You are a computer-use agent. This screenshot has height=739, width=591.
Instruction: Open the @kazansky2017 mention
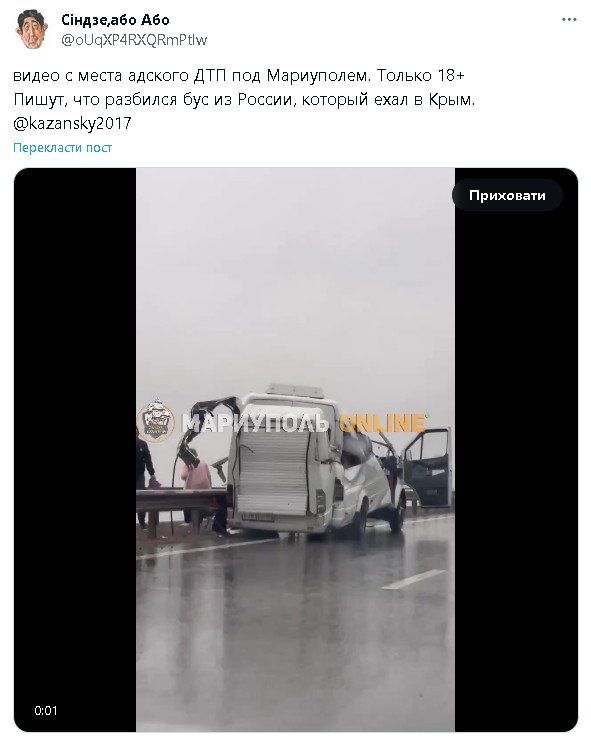(x=72, y=123)
